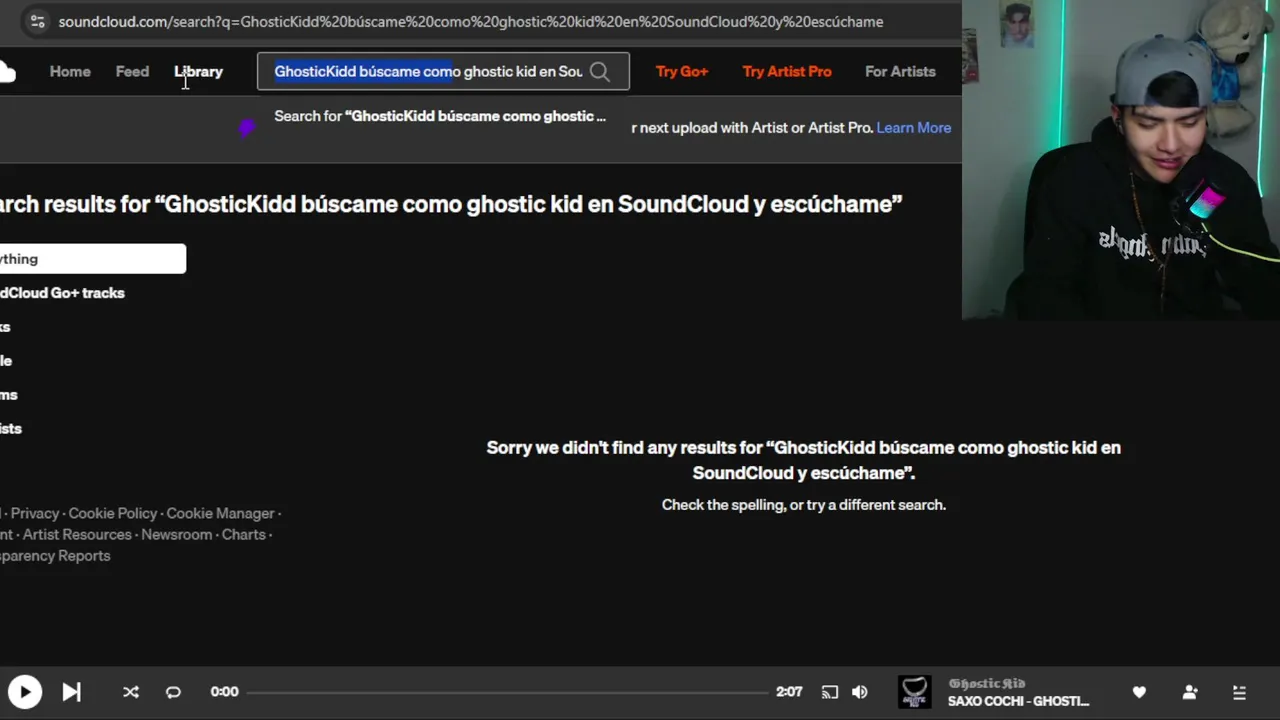The image size is (1280, 720).
Task: Open the SAXO COCHI track artwork
Action: (914, 692)
